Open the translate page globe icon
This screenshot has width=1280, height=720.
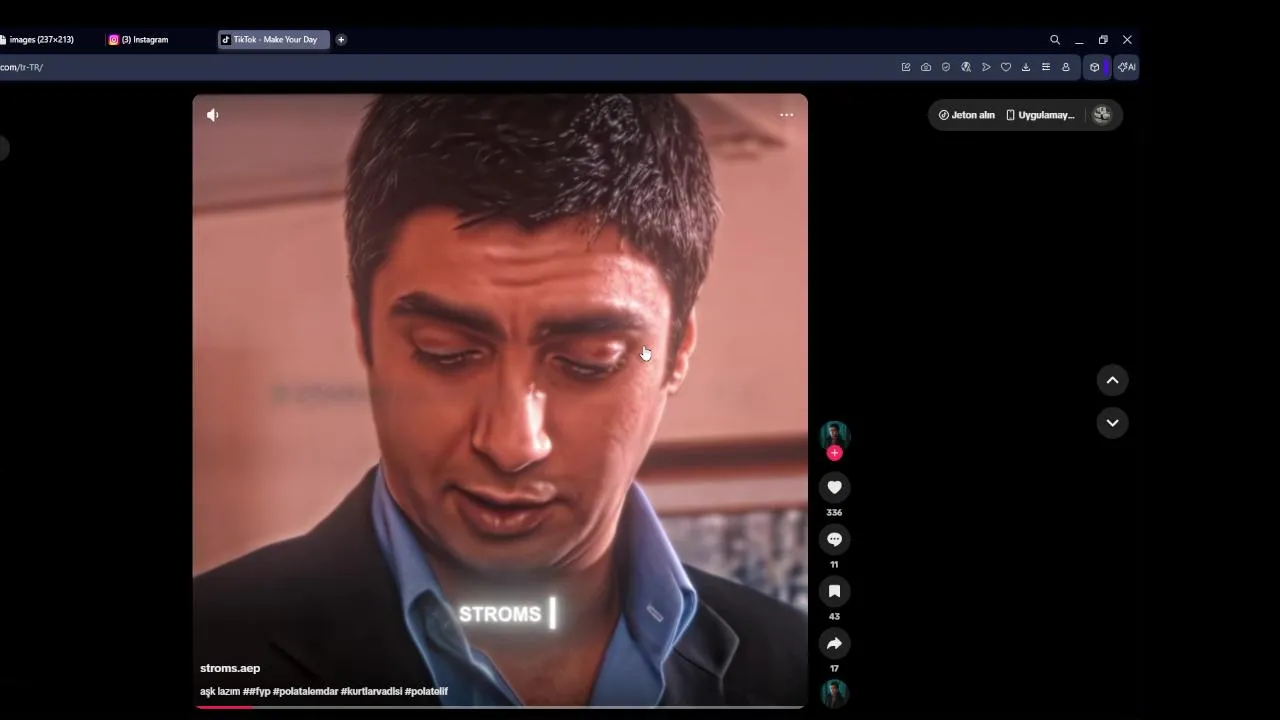point(966,67)
